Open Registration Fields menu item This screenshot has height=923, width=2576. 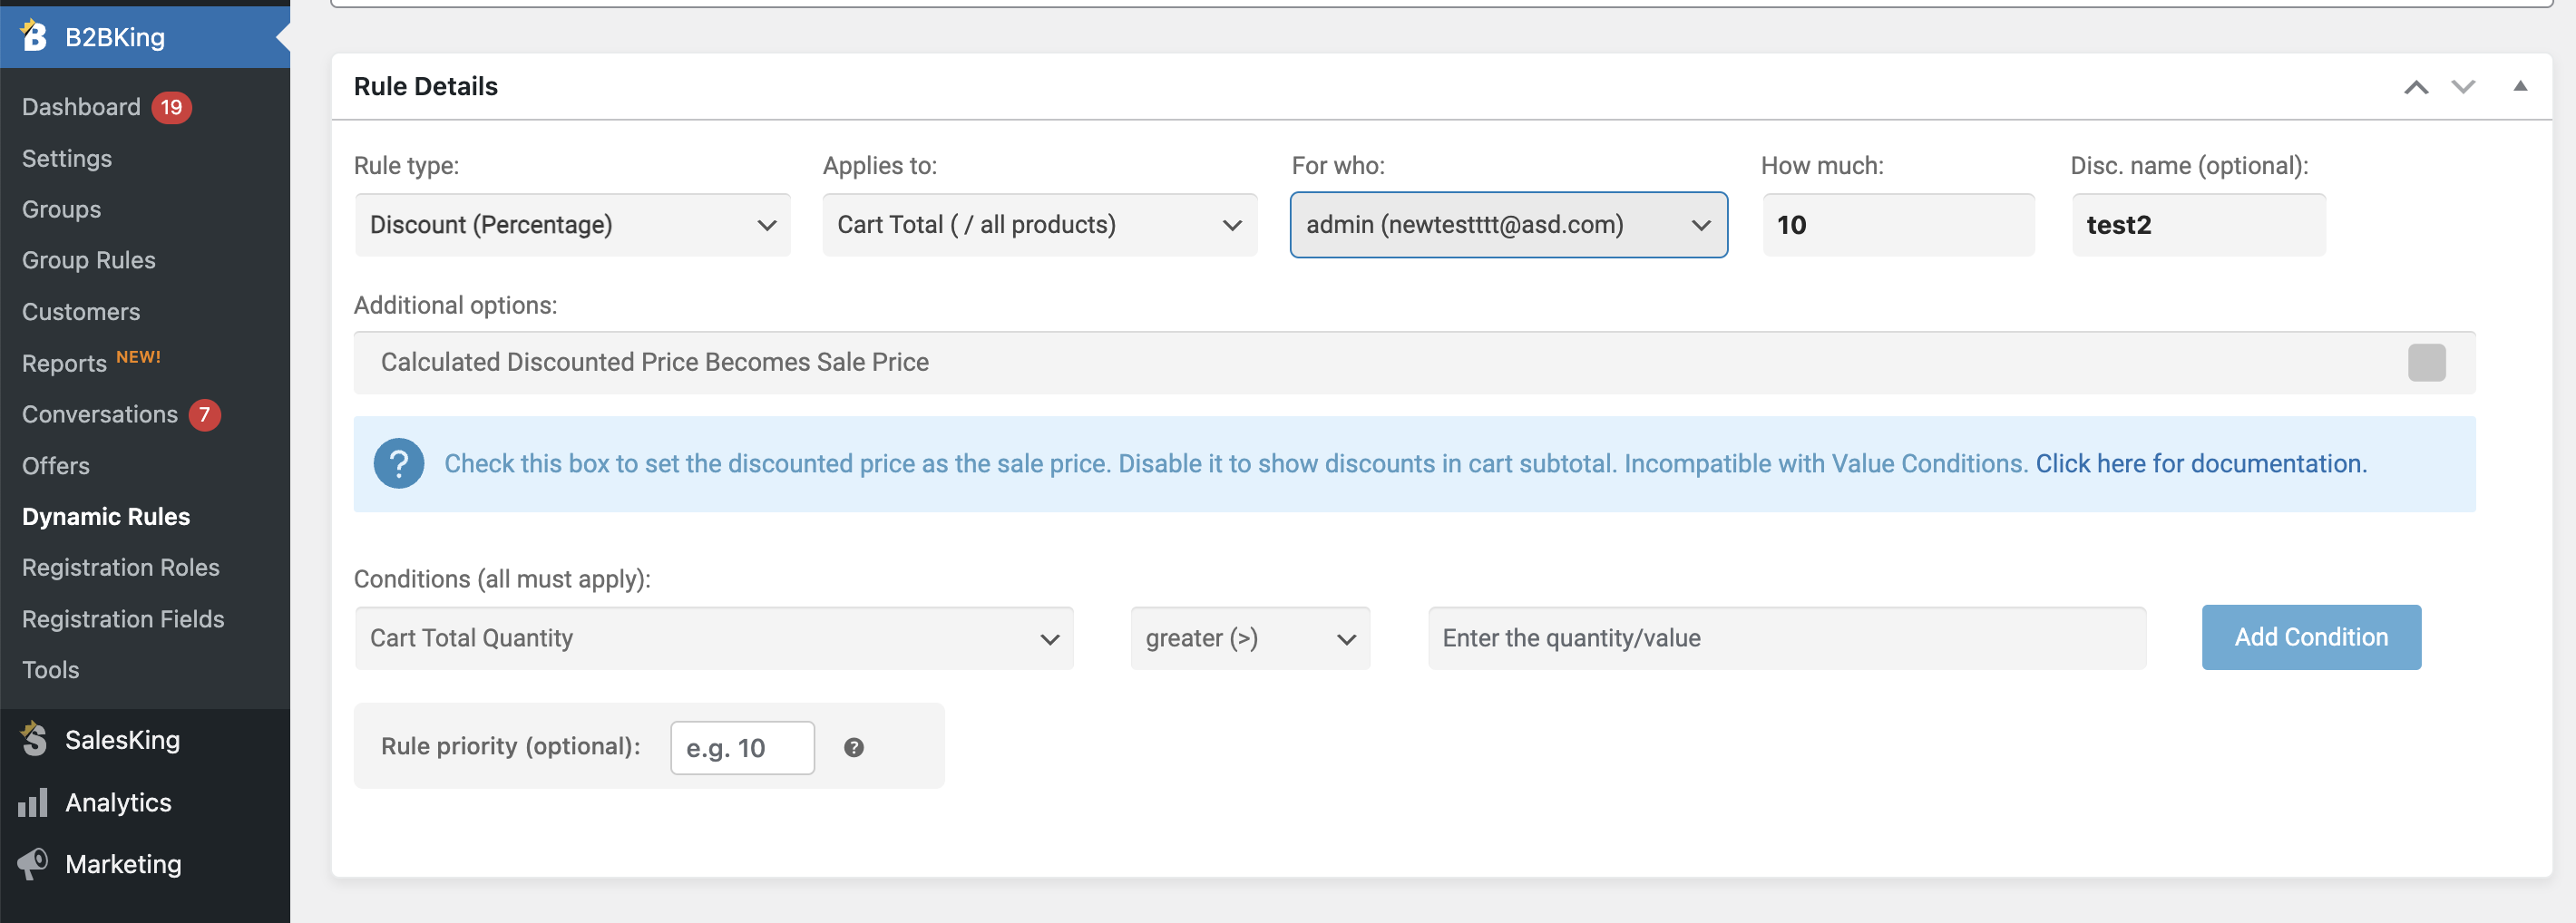123,619
